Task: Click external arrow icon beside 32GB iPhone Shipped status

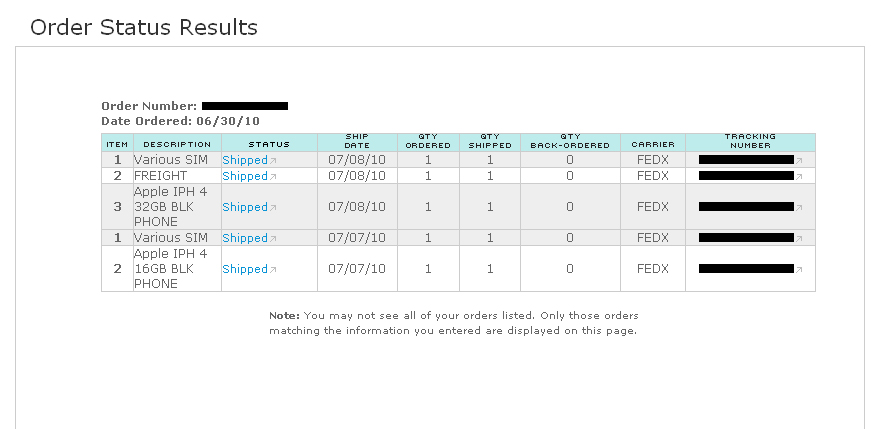Action: coord(273,208)
